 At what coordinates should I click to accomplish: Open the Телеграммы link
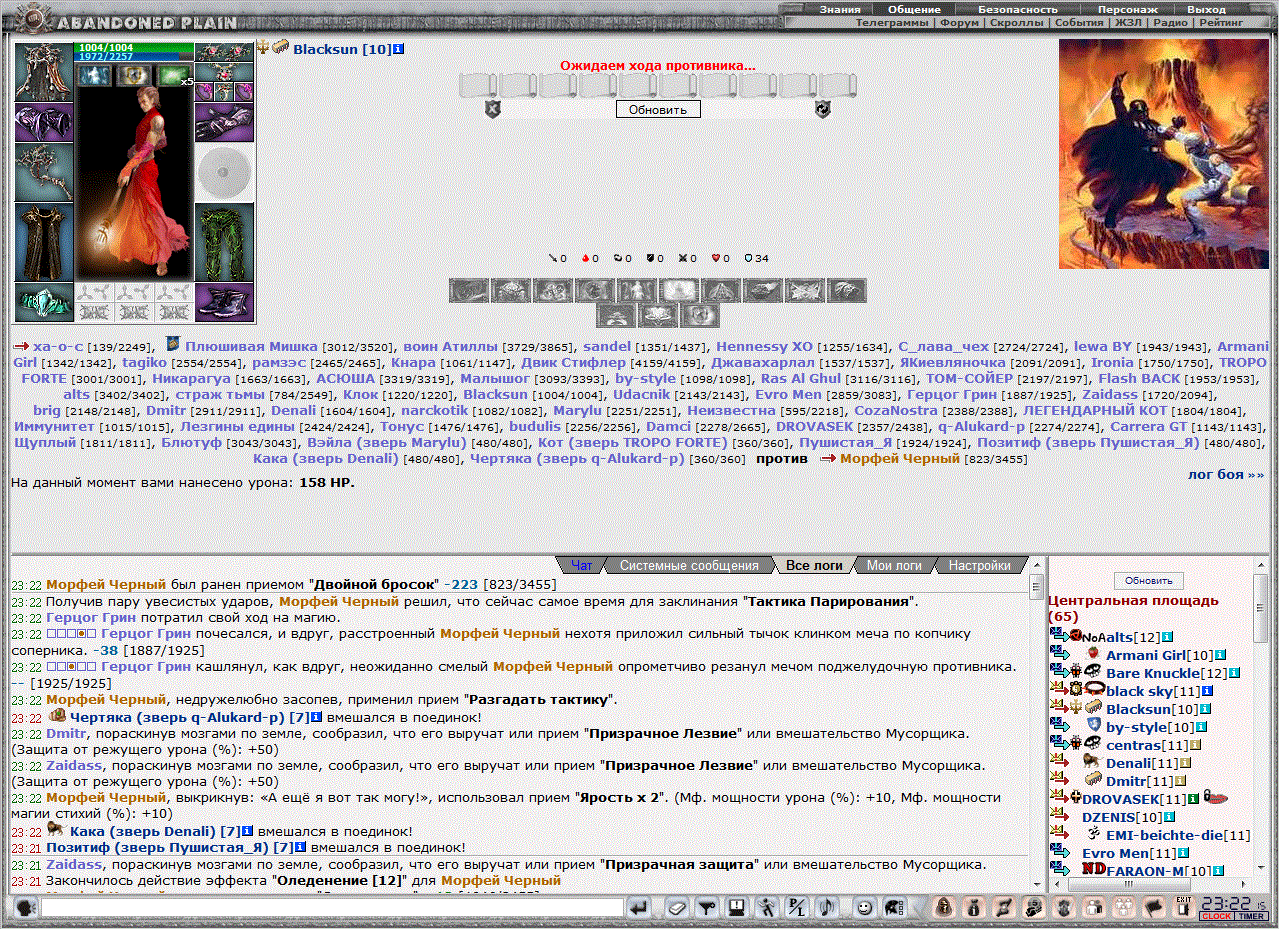[x=892, y=21]
